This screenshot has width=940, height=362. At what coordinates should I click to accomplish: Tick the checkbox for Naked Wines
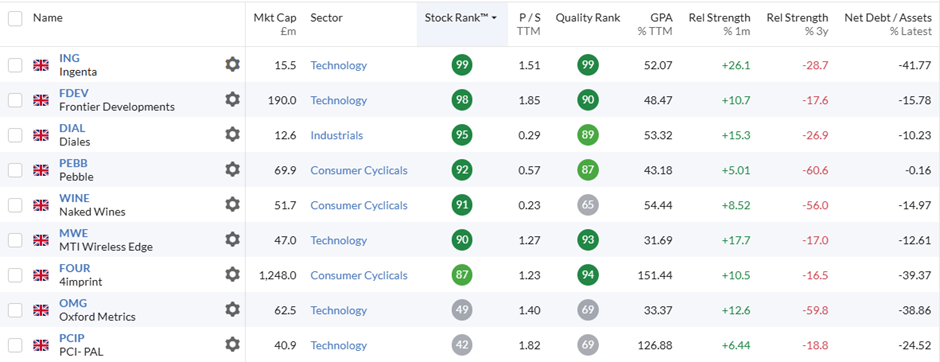tap(15, 206)
